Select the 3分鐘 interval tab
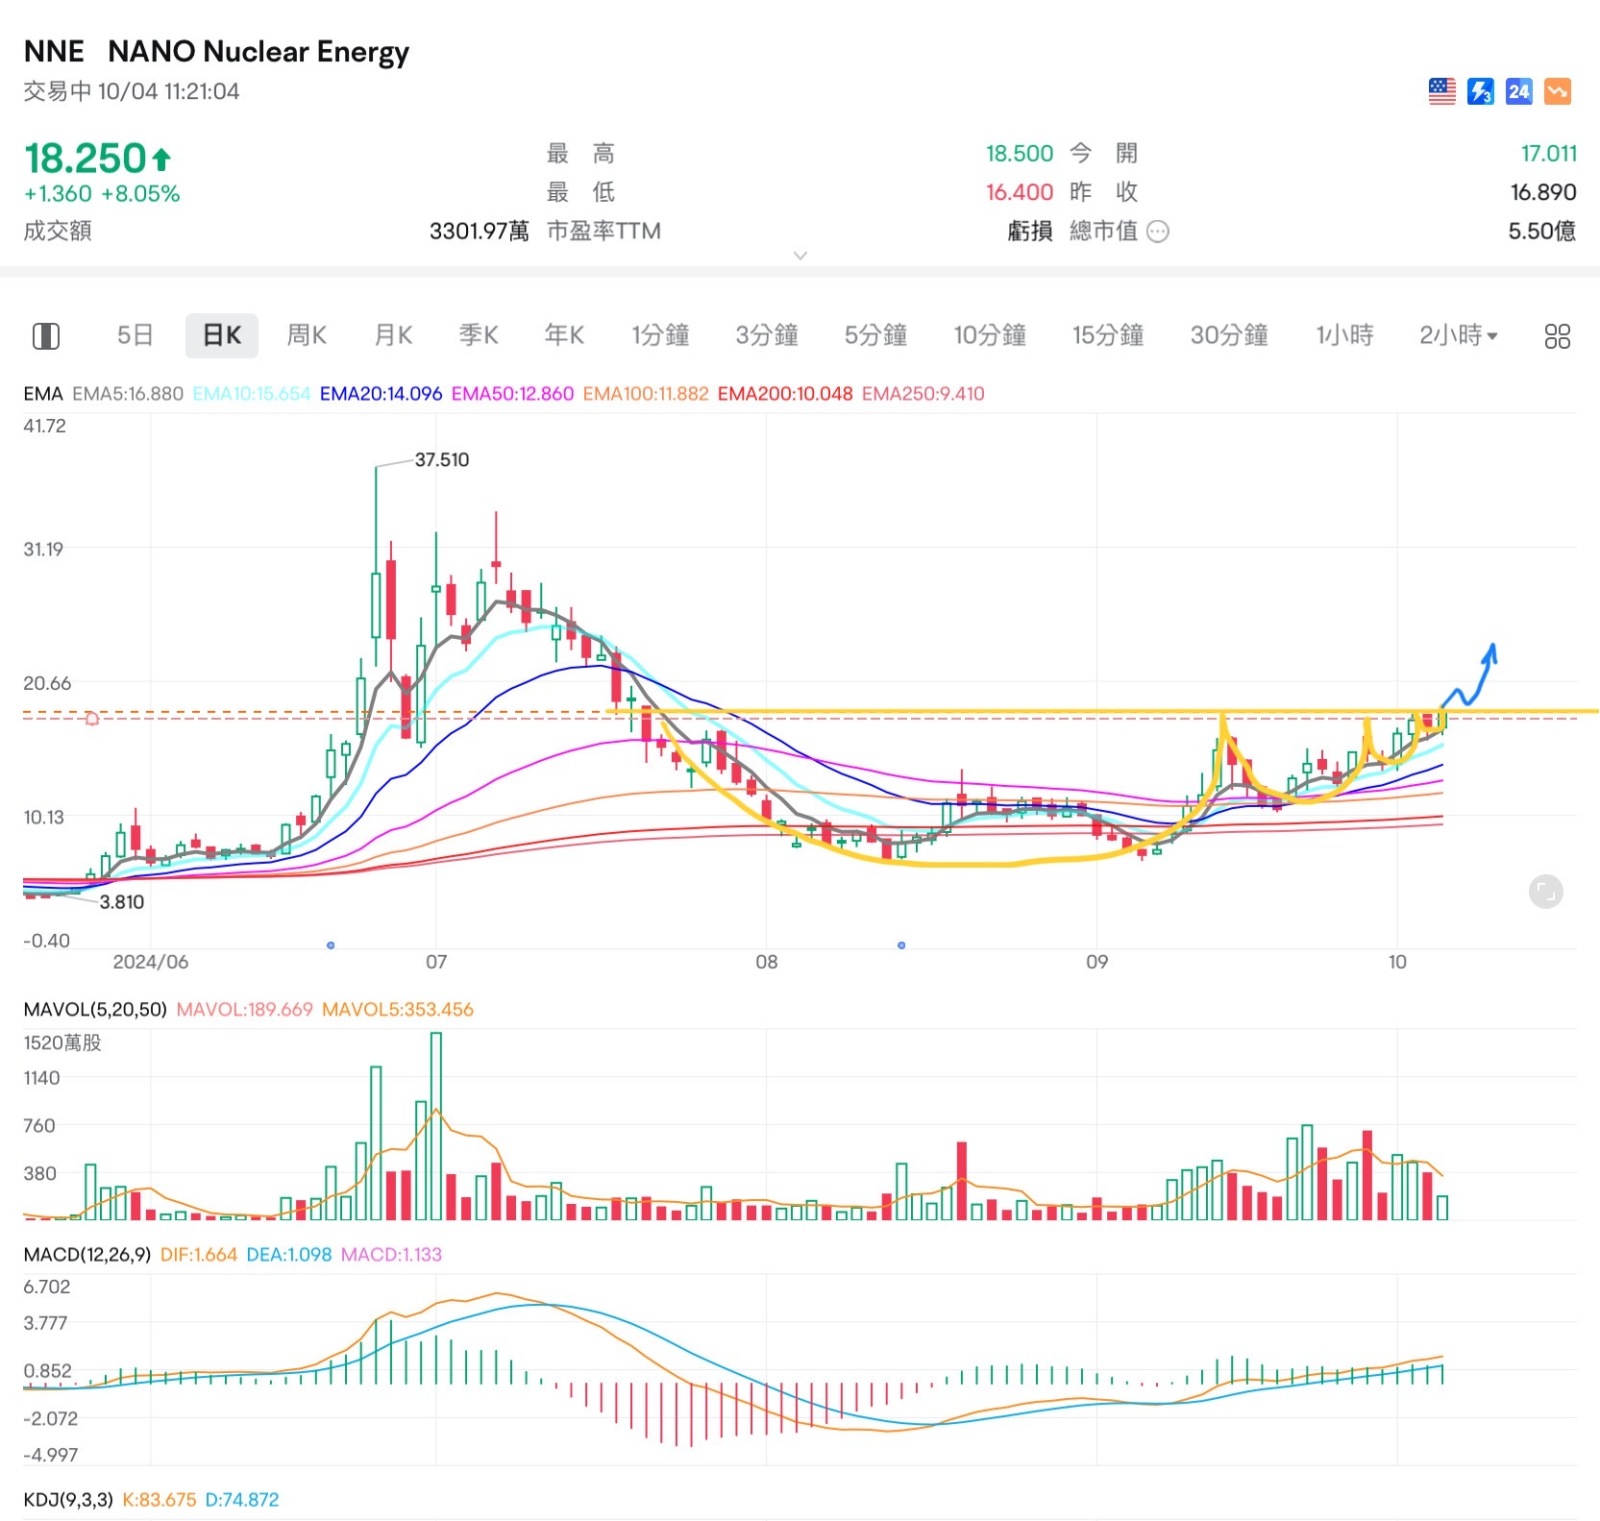 [767, 335]
